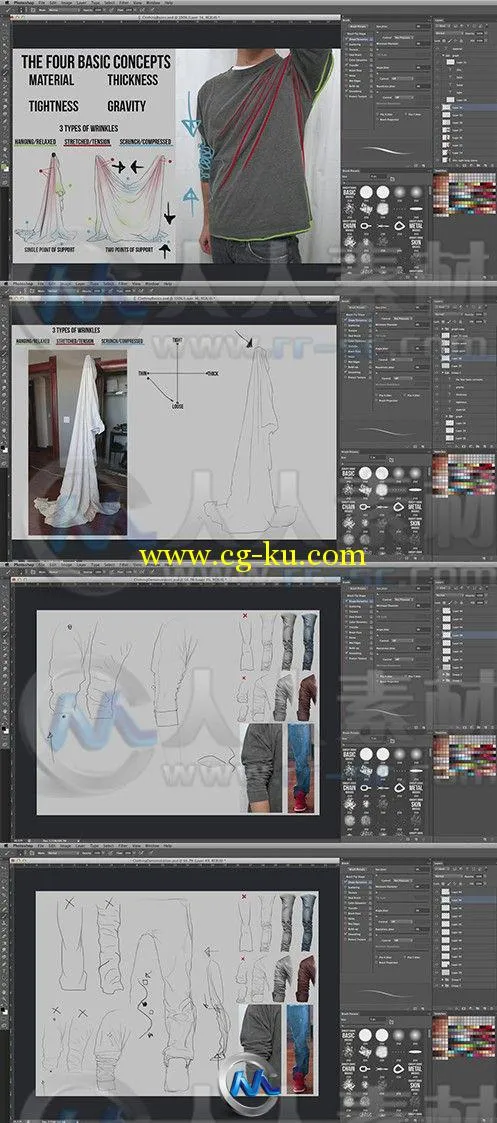
Task: Choose METAL brush set thumbnail in pants sketch window
Action: coord(415,1069)
